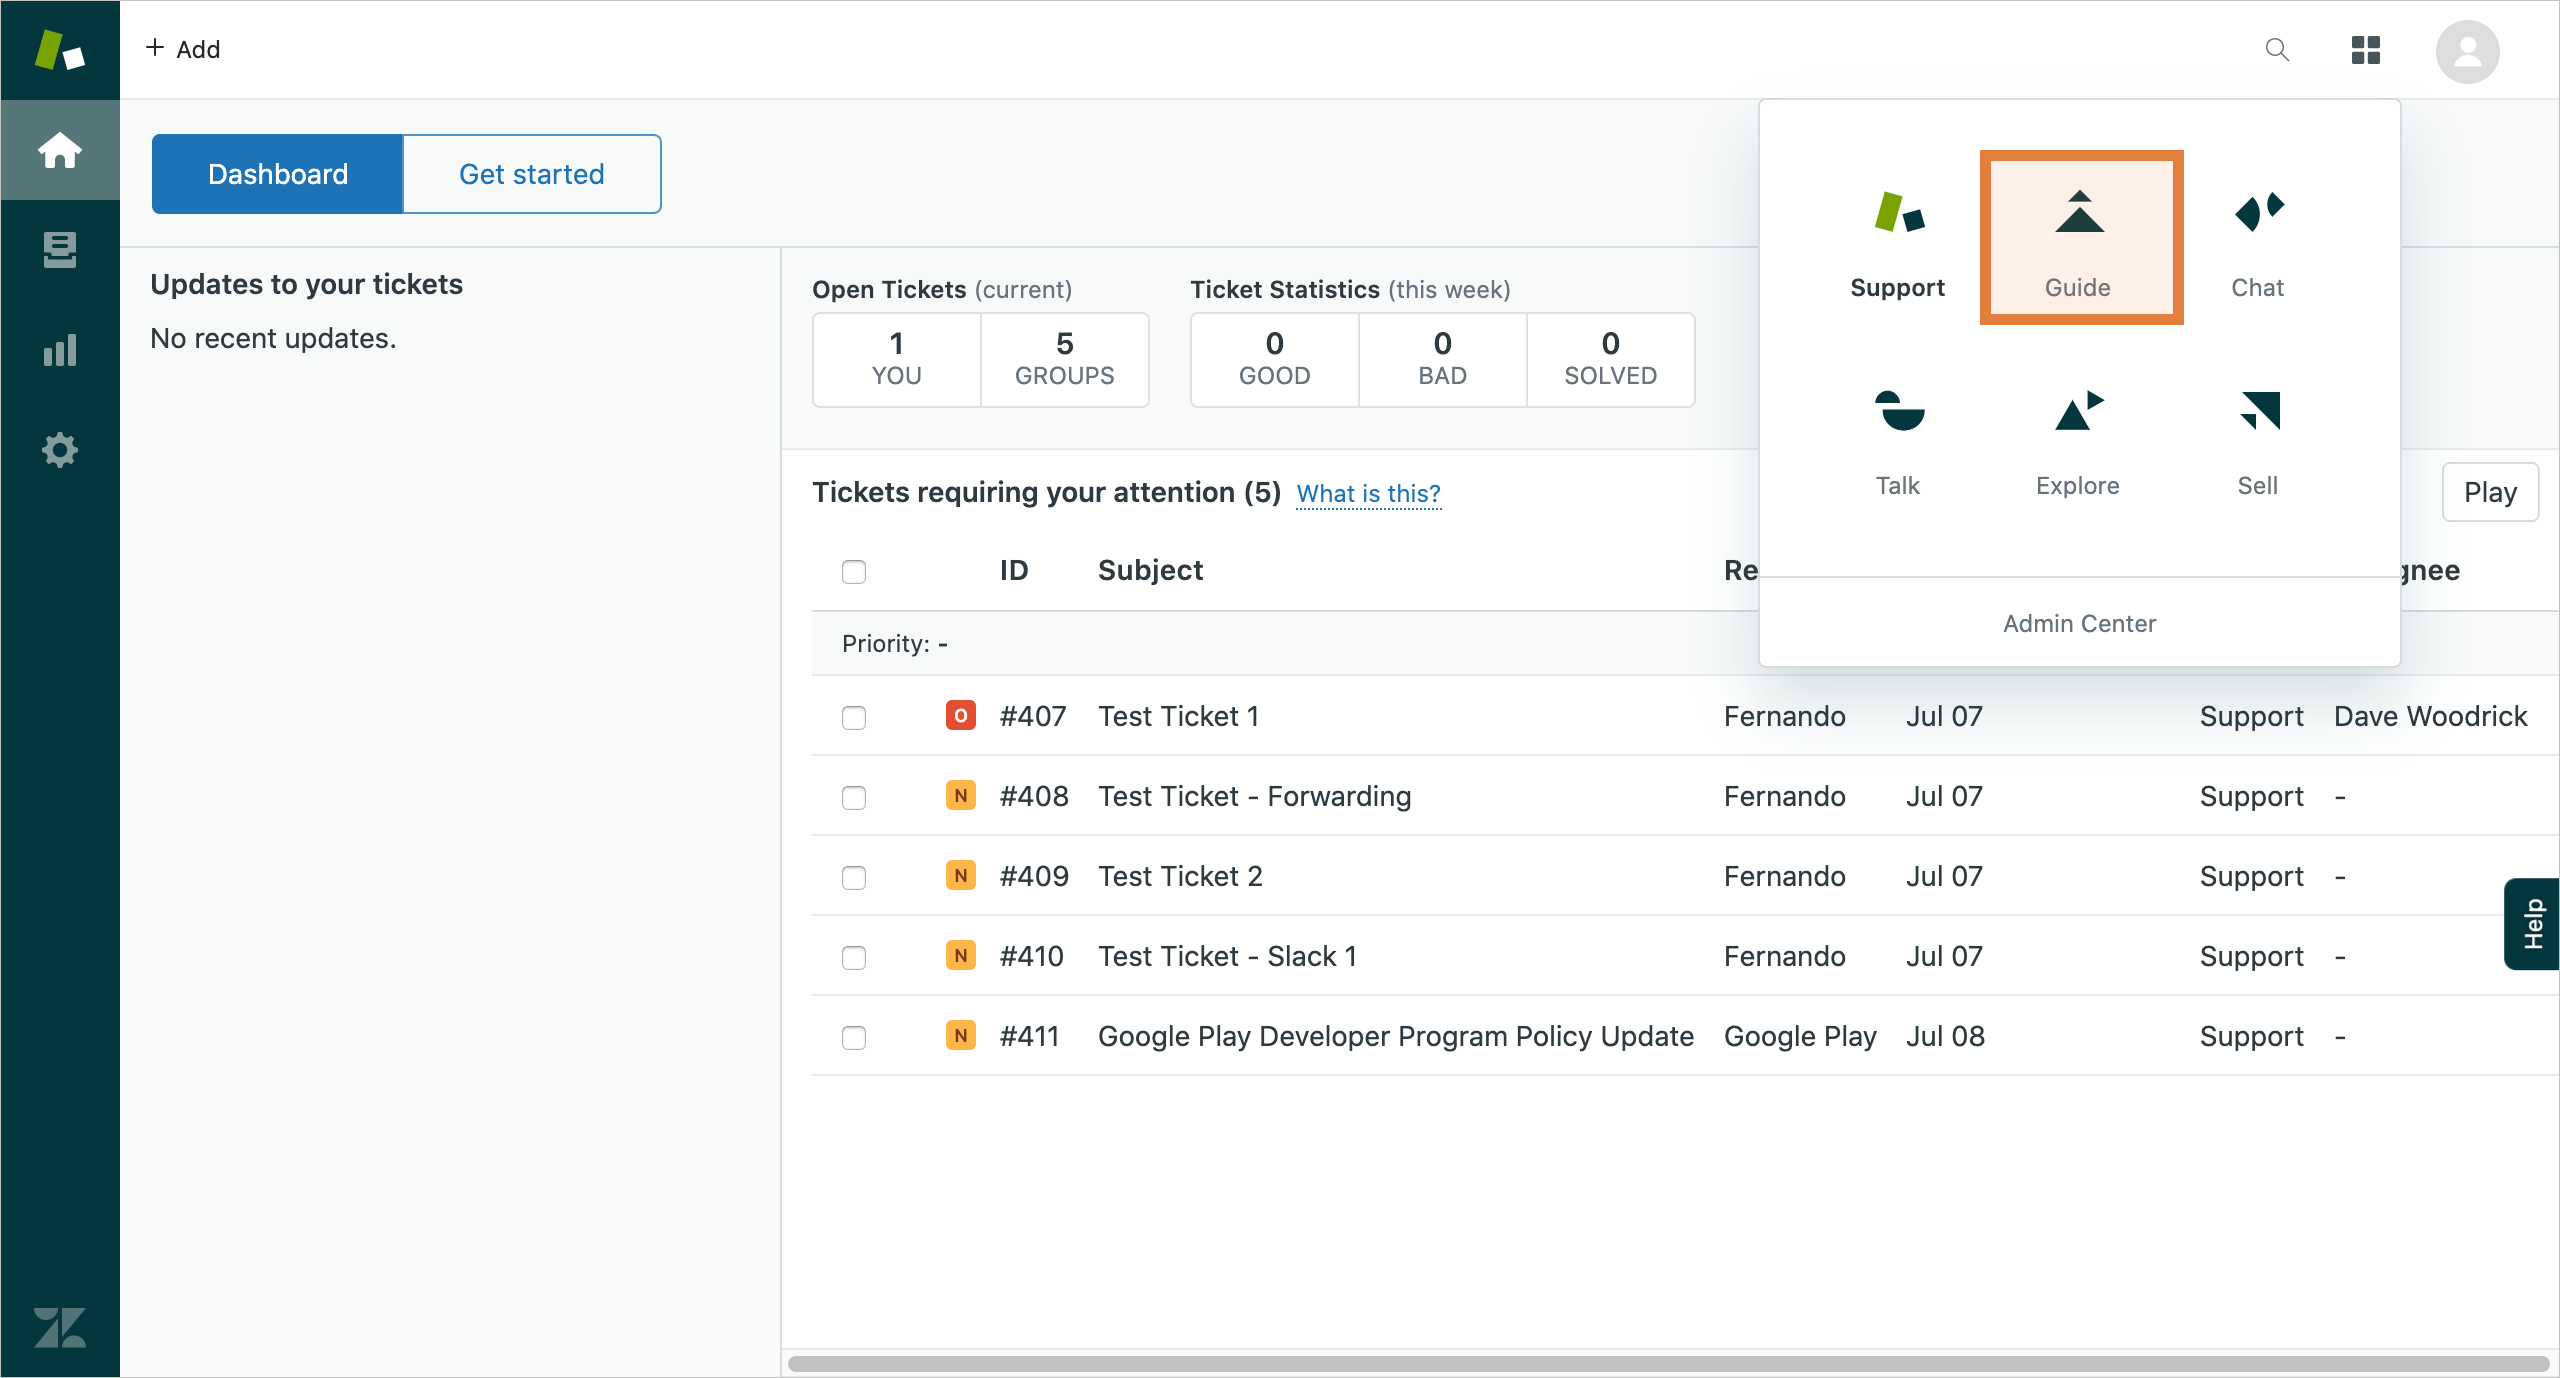Screen dimensions: 2560x1378
Task: Open Reporting bar-chart icon in sidebar
Action: 60,350
